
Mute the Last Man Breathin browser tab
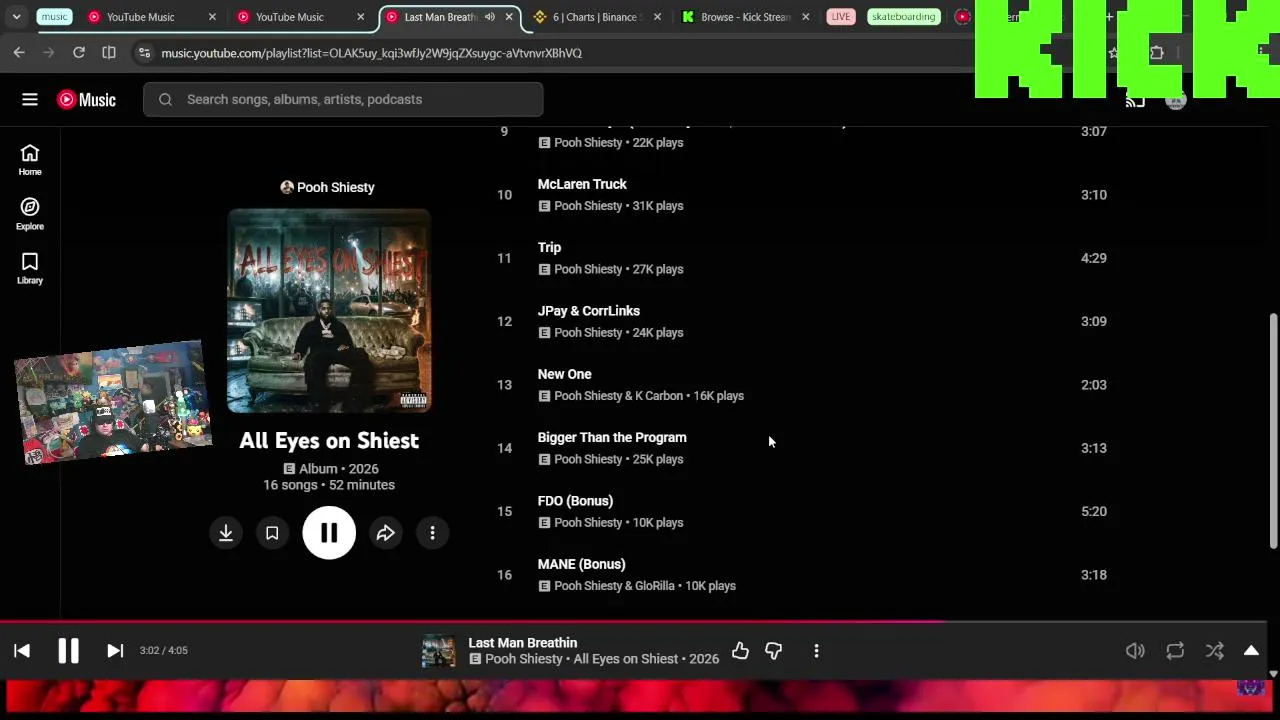tap(490, 17)
